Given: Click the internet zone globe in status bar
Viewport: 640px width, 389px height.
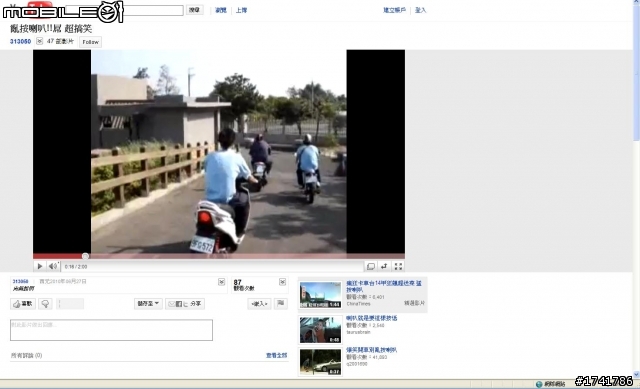Looking at the screenshot, I should point(539,384).
